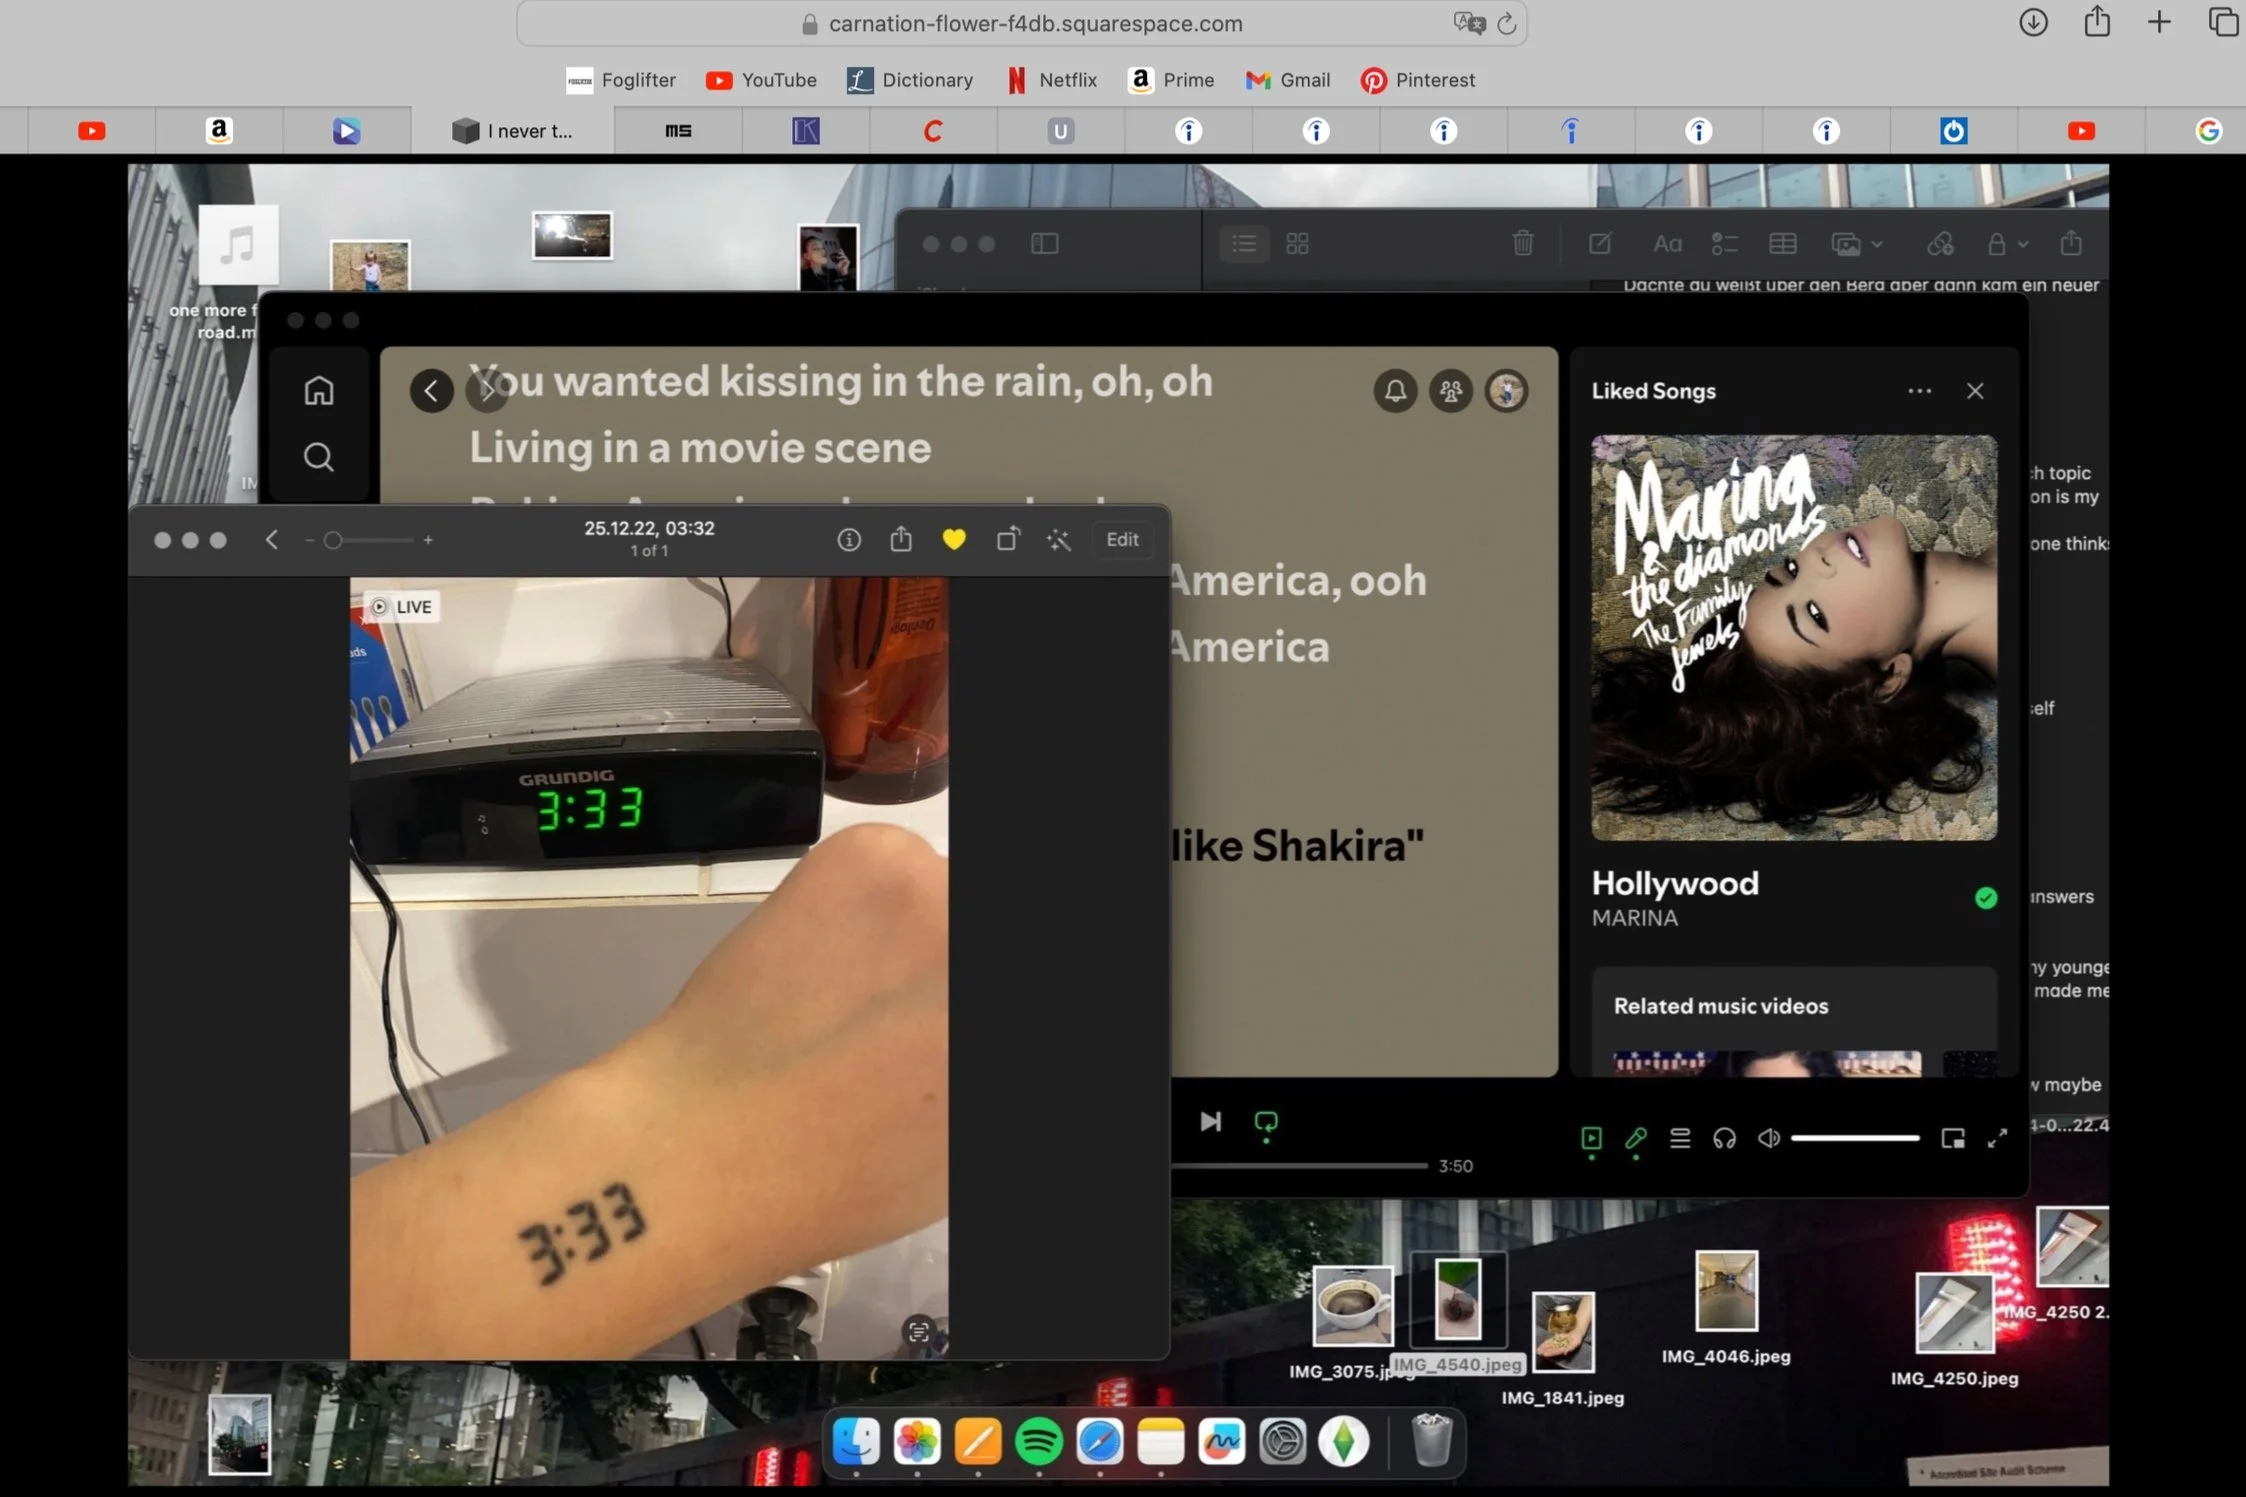Adjust the Spotify volume slider
The image size is (2246, 1497).
1855,1138
